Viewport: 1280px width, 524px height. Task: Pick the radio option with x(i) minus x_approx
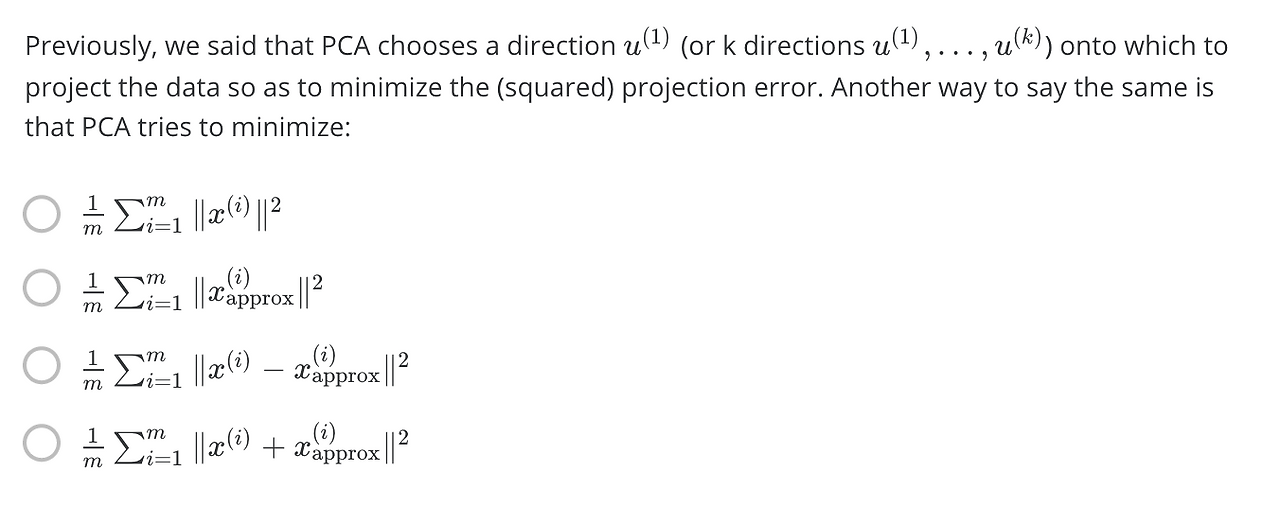click(43, 366)
